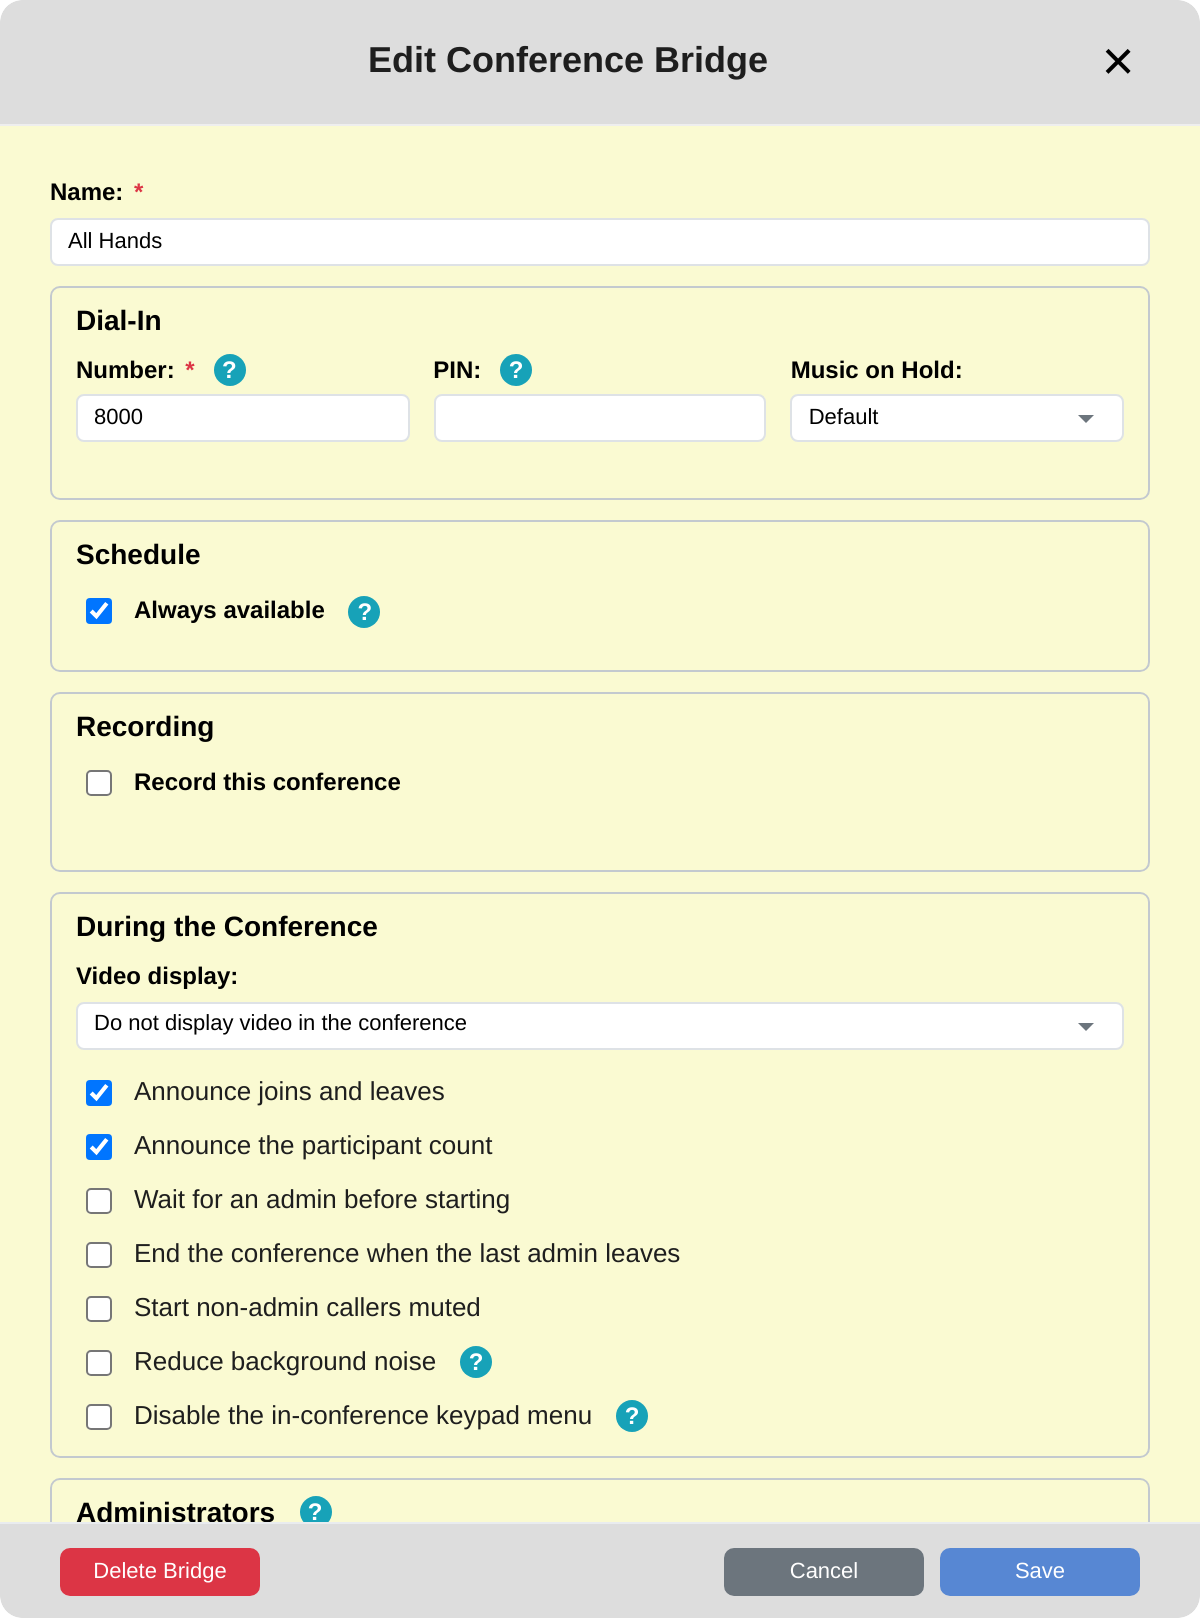The image size is (1200, 1618).
Task: Open help for Dial-In Number
Action: (x=230, y=370)
